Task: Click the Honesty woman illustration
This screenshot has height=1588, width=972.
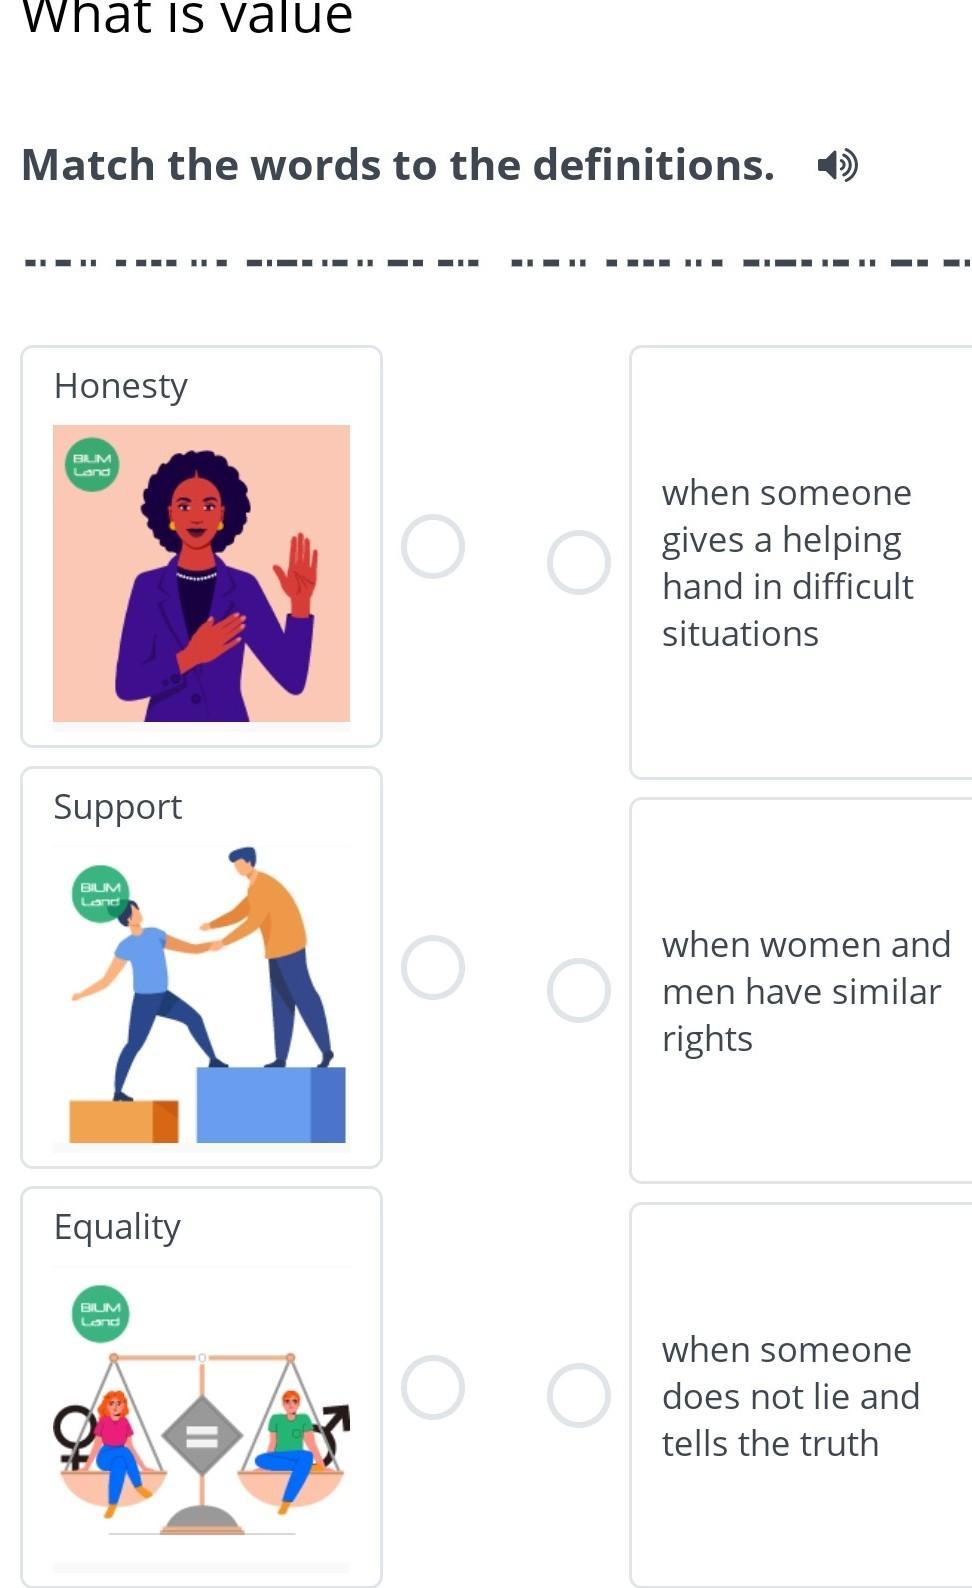Action: click(x=201, y=573)
